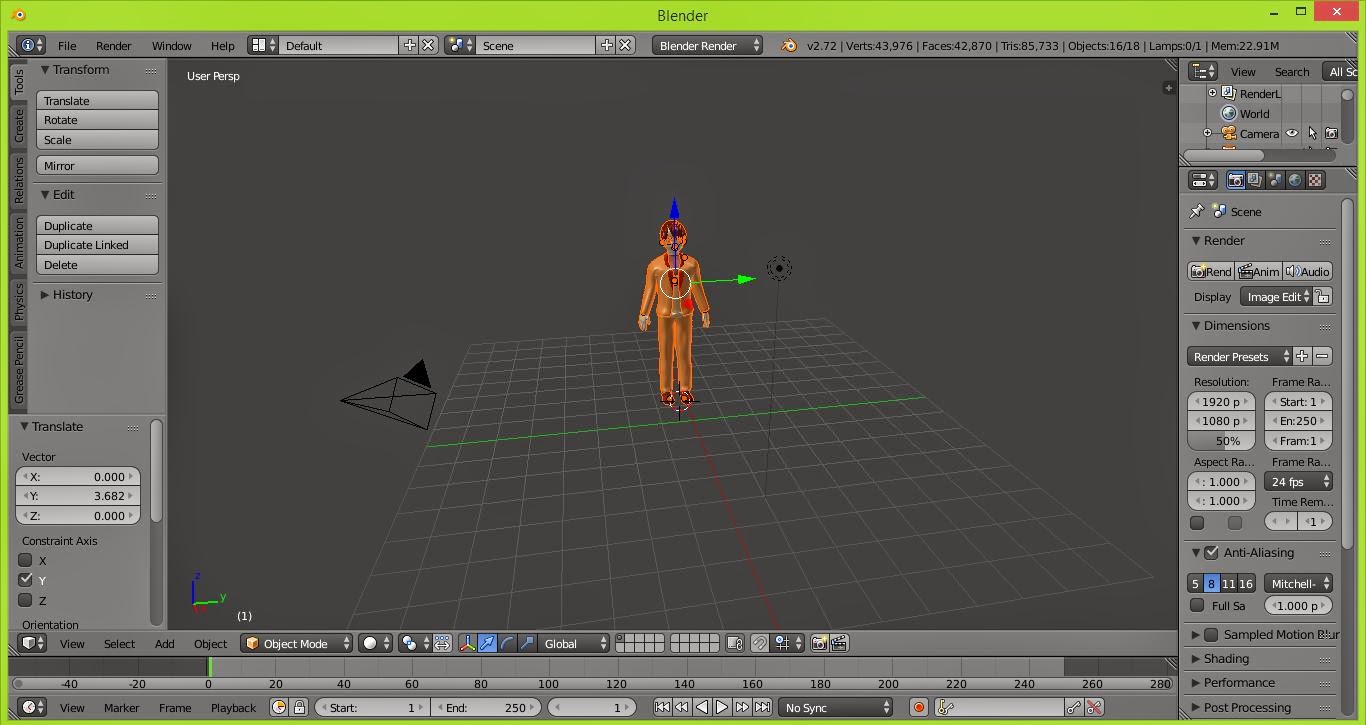Click the End frame field showing 250

[x=486, y=707]
